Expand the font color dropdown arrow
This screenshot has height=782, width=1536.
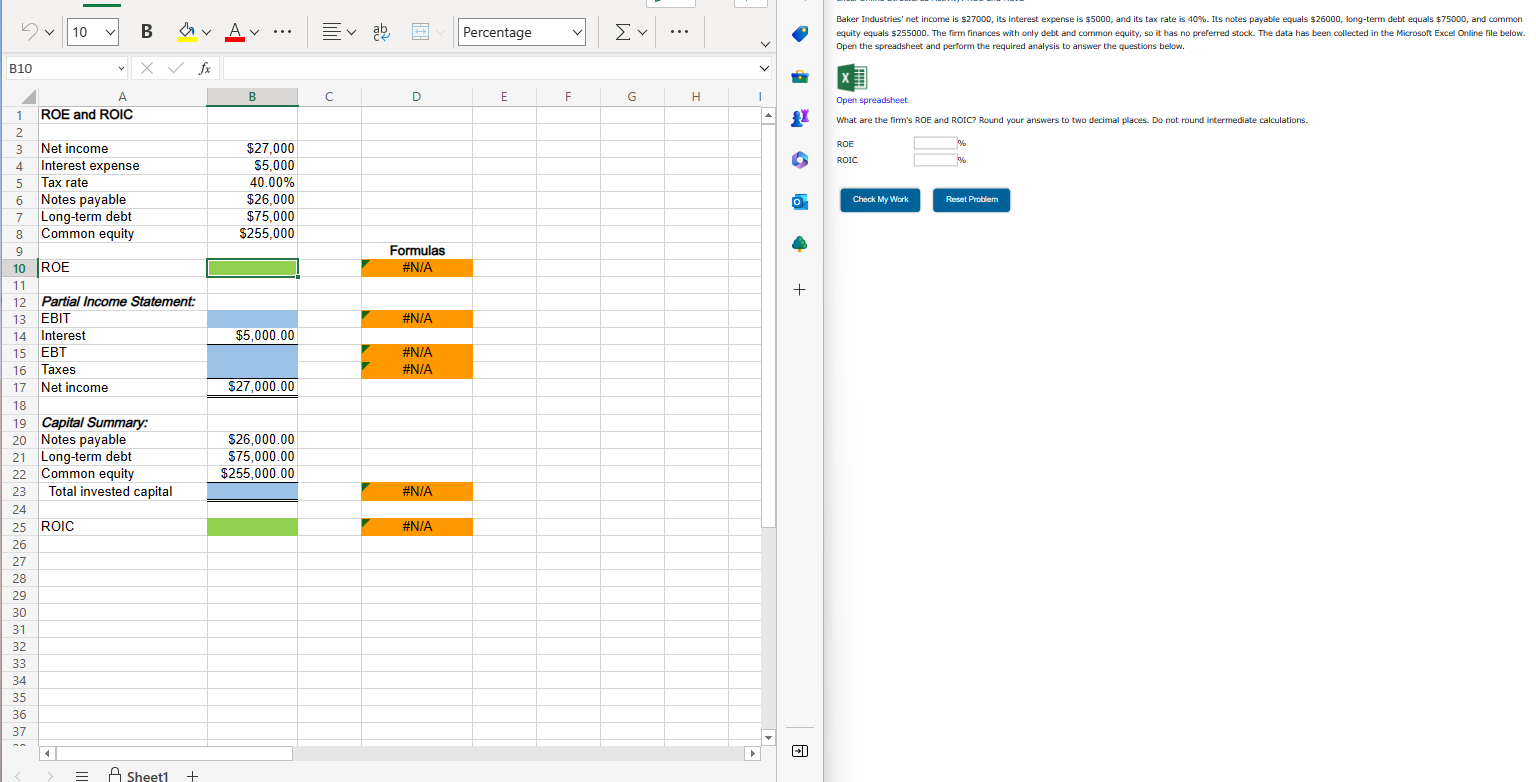pyautogui.click(x=253, y=31)
